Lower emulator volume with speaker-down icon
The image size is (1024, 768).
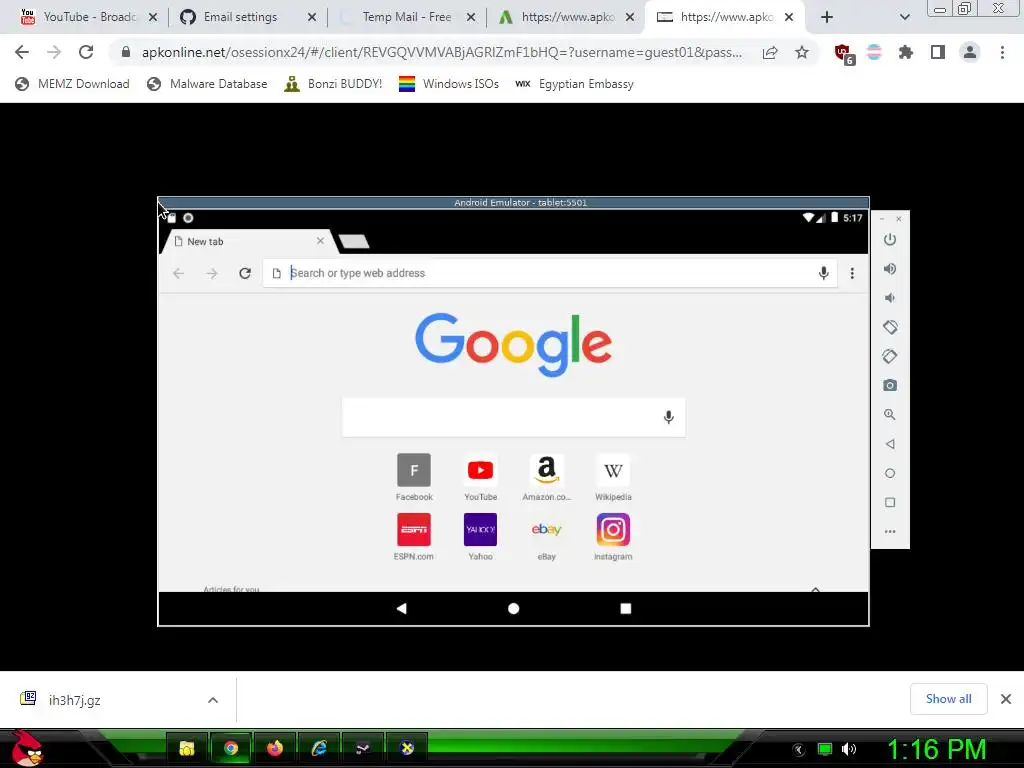[889, 298]
